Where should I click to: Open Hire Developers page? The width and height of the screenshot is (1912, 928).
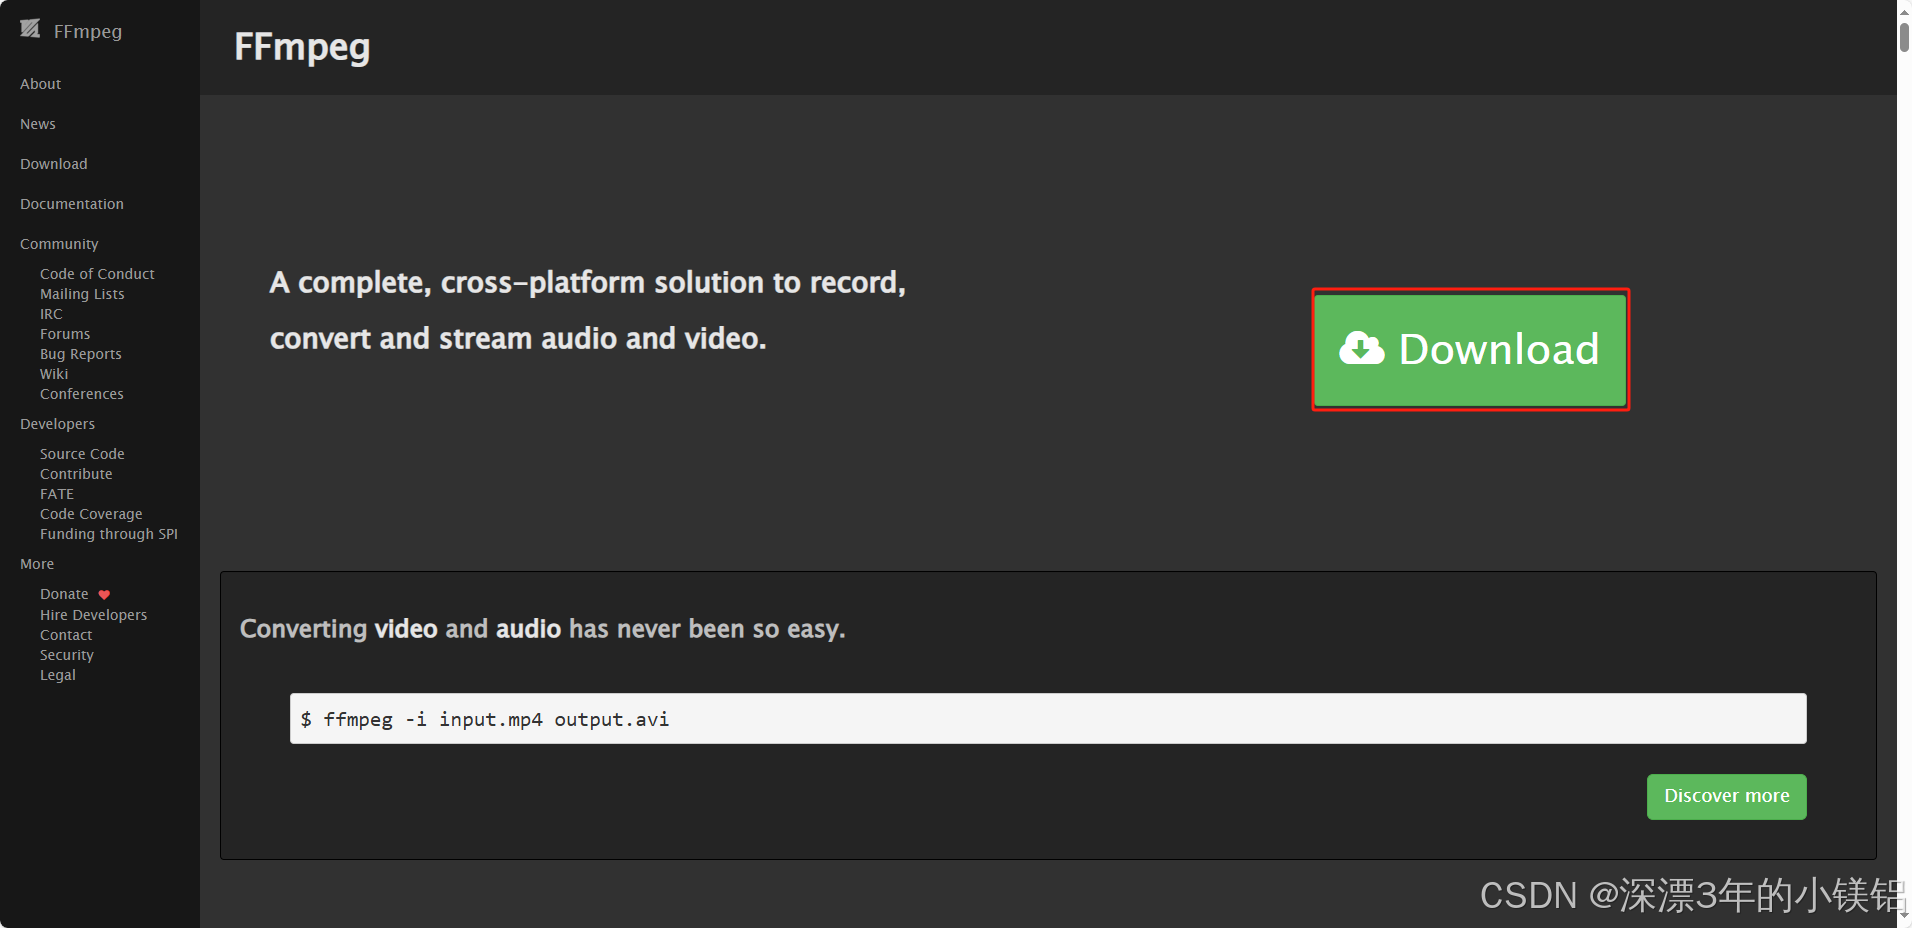point(93,615)
